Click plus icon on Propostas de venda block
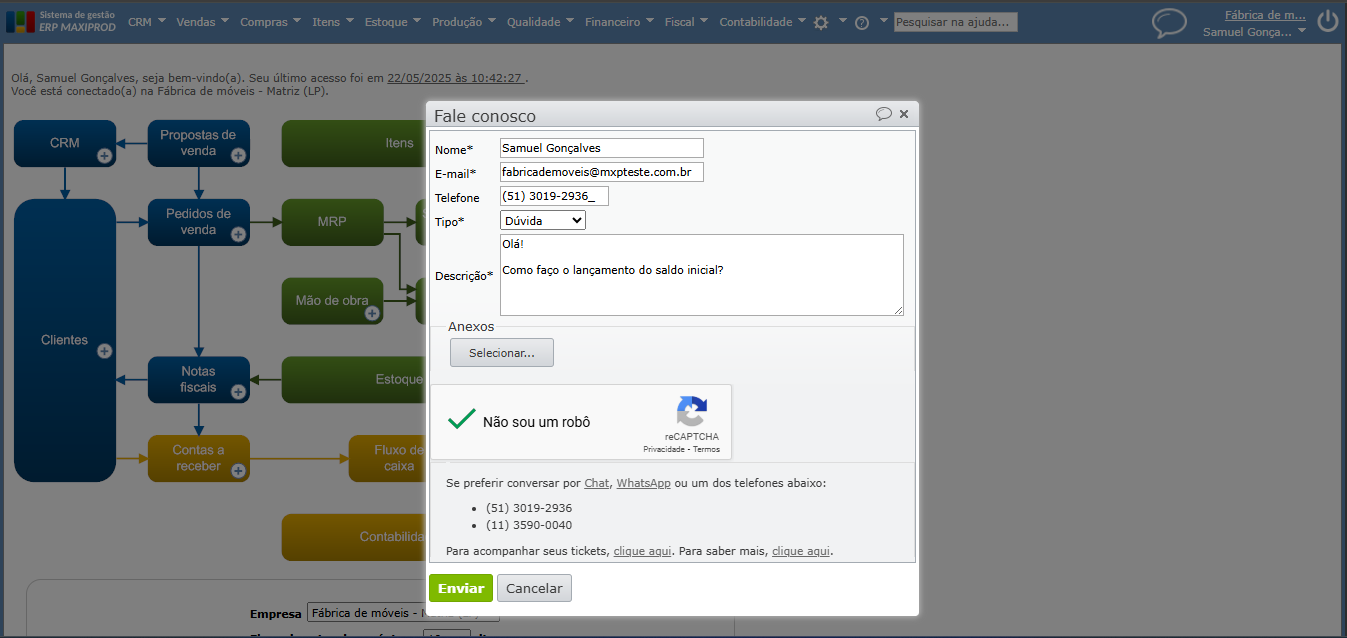 pyautogui.click(x=238, y=155)
